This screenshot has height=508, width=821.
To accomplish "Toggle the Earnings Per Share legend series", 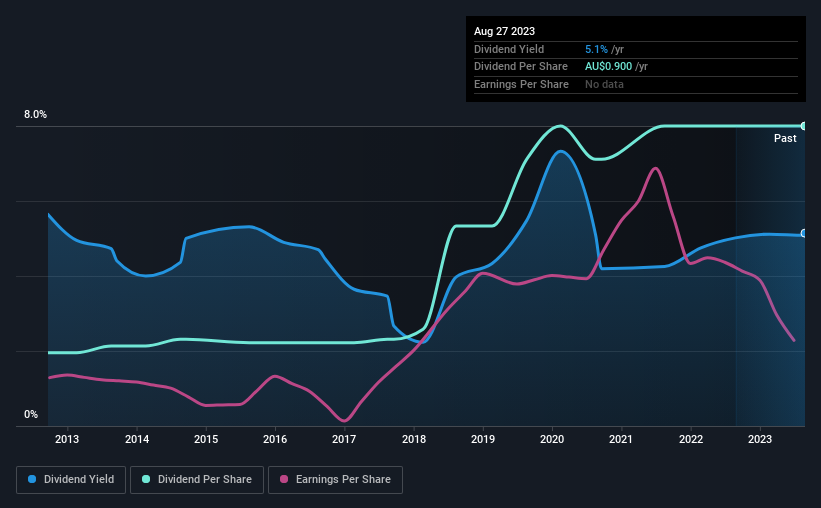I will [x=335, y=480].
